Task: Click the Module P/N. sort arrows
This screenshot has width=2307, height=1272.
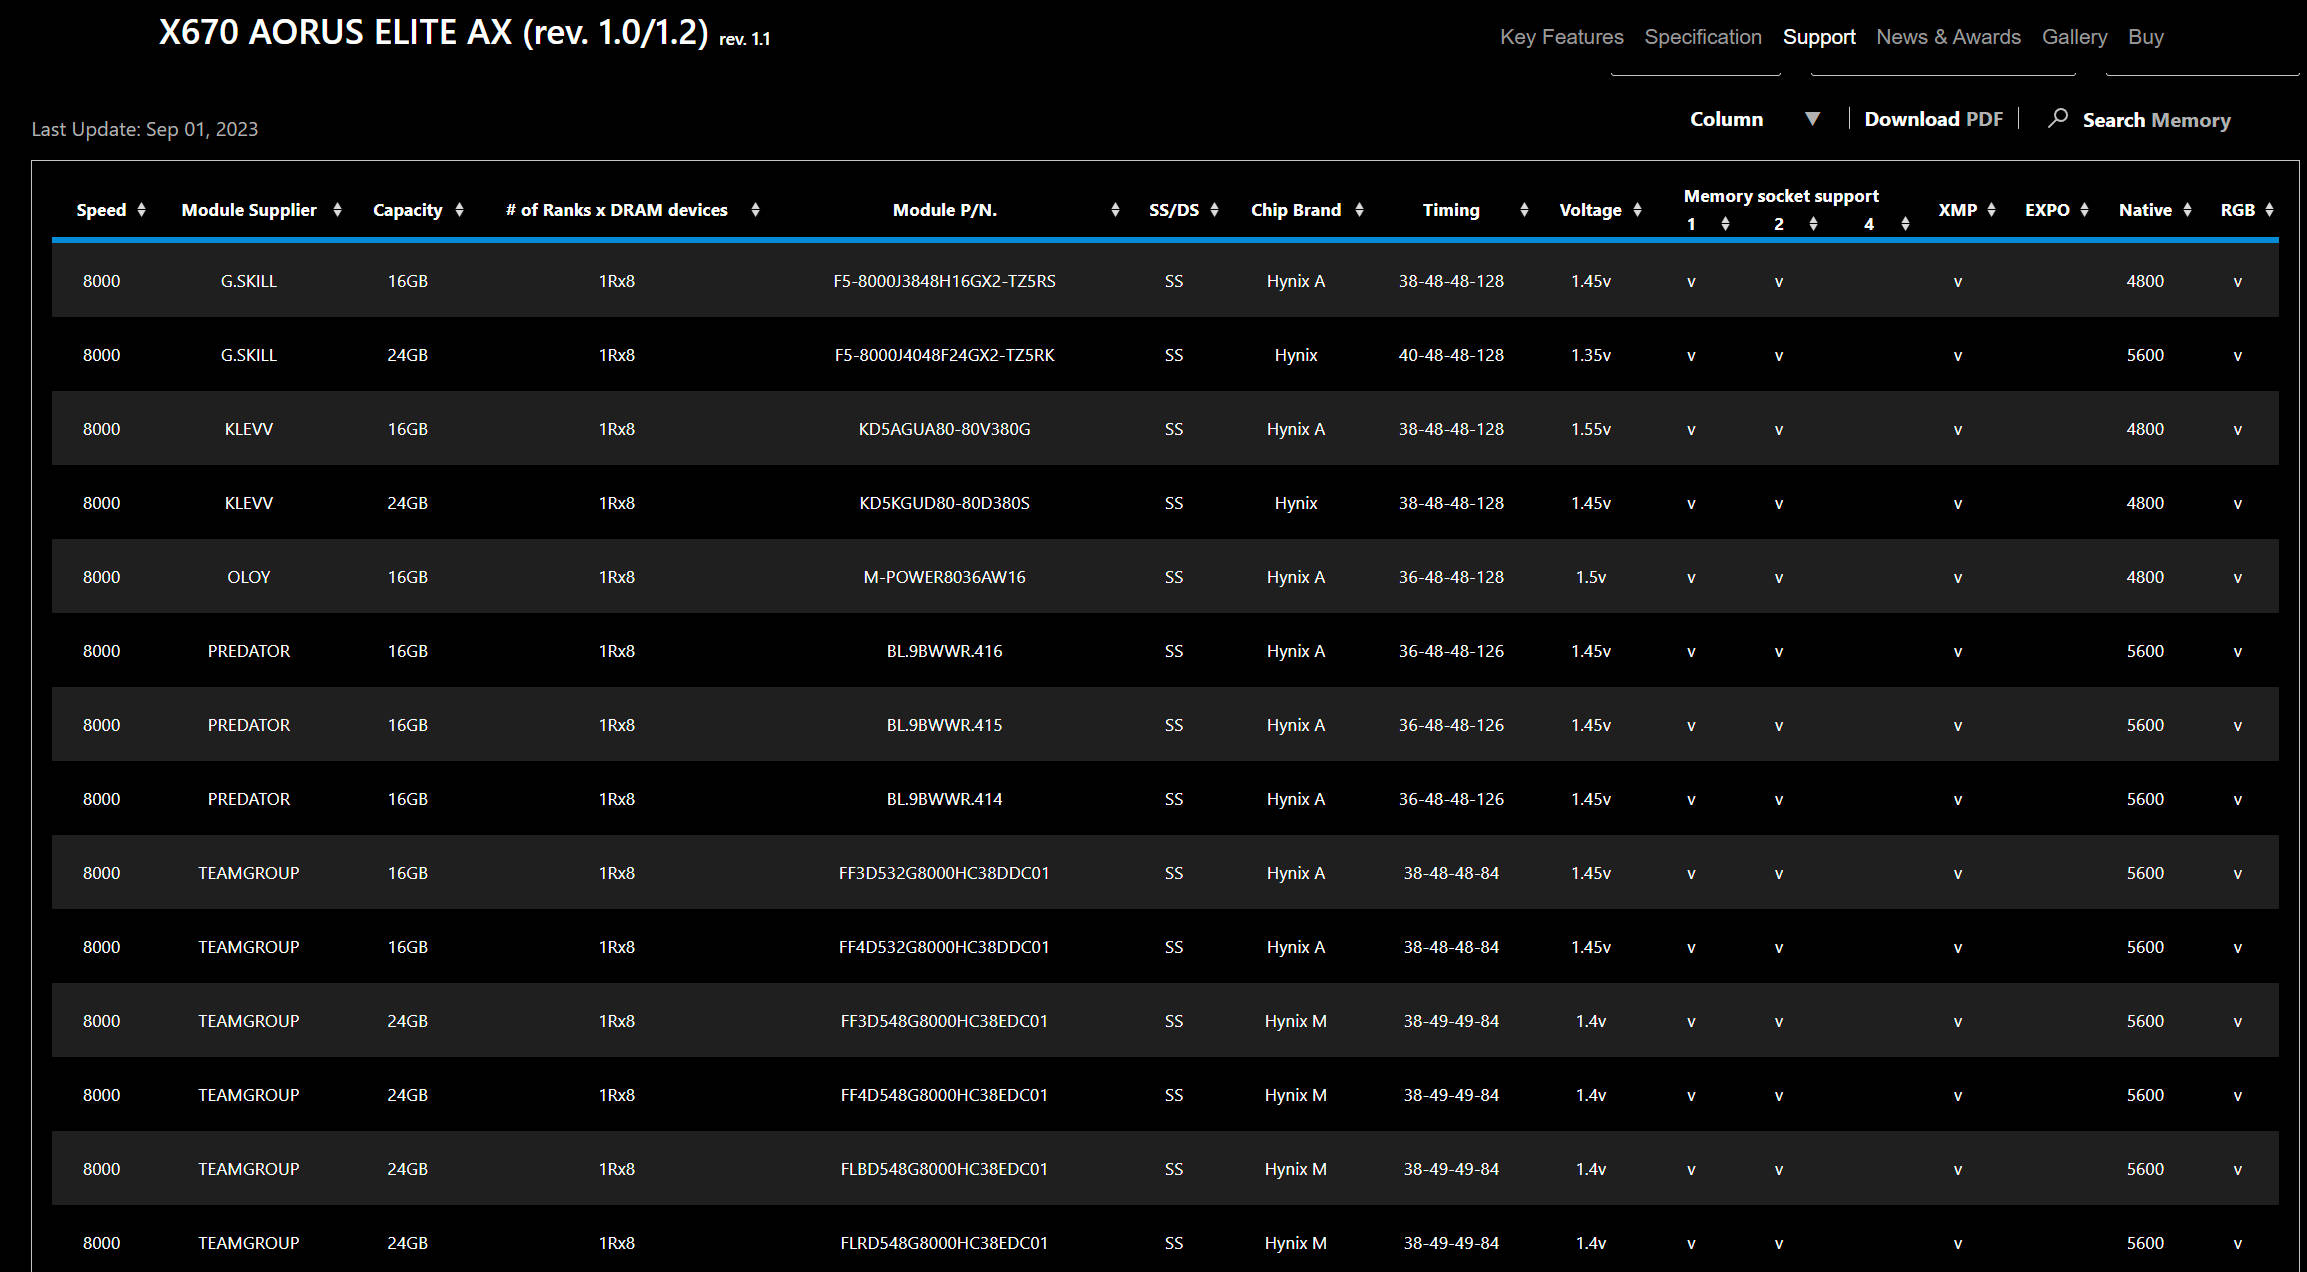Action: coord(1116,210)
